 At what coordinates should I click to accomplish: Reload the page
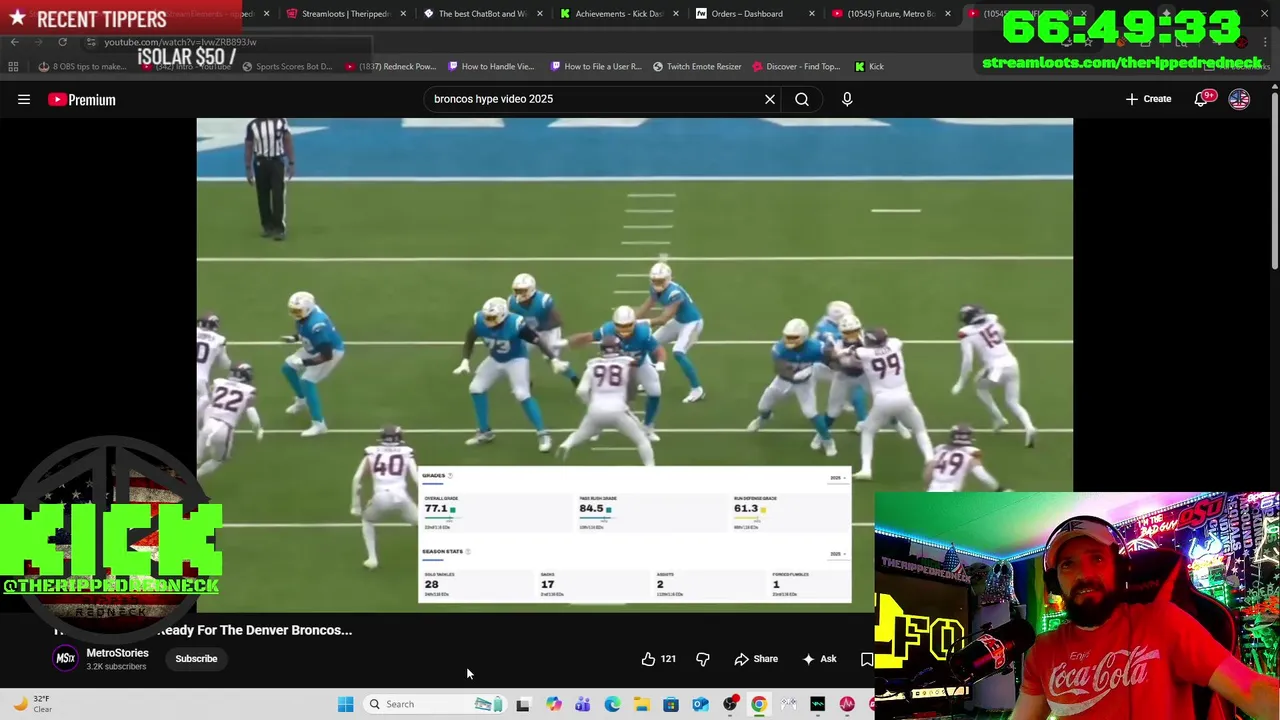(x=62, y=42)
